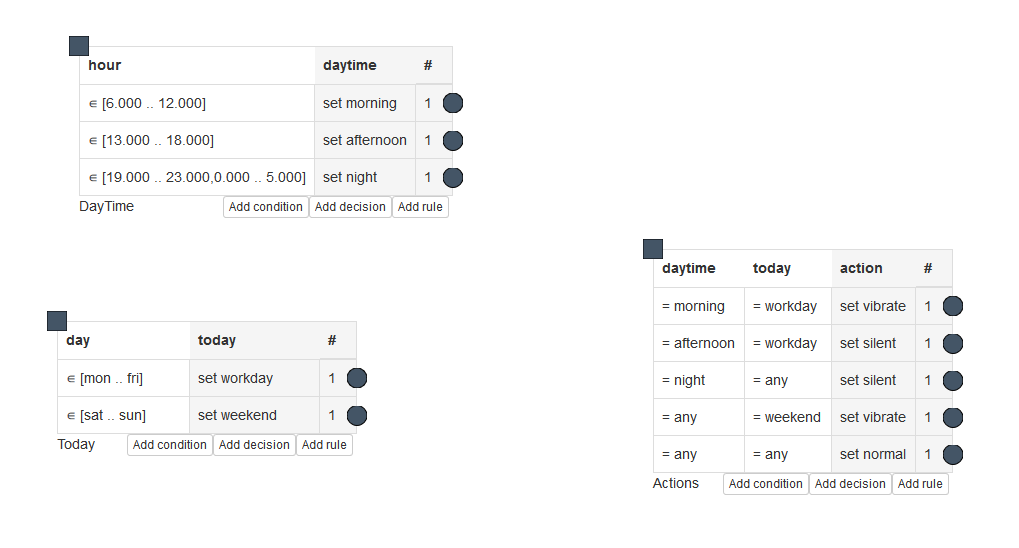Add a decision to the Today table

click(x=254, y=445)
